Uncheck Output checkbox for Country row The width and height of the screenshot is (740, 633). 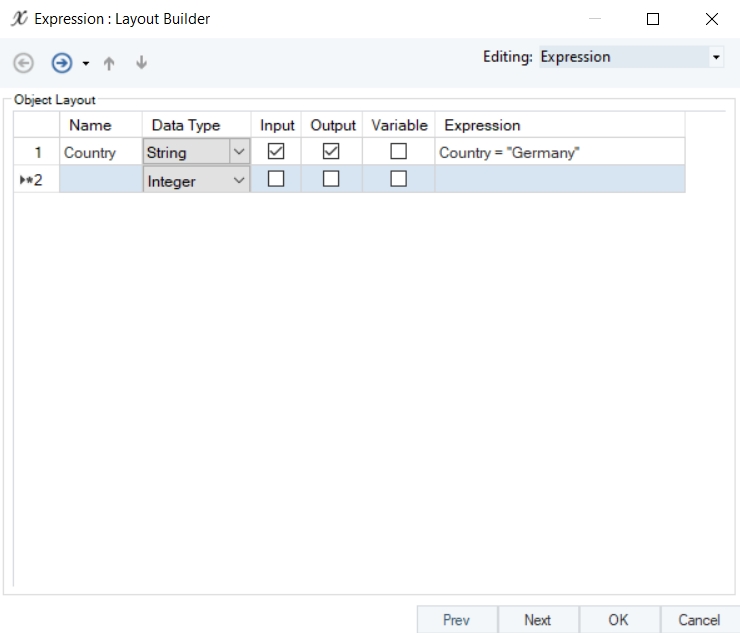(x=332, y=152)
